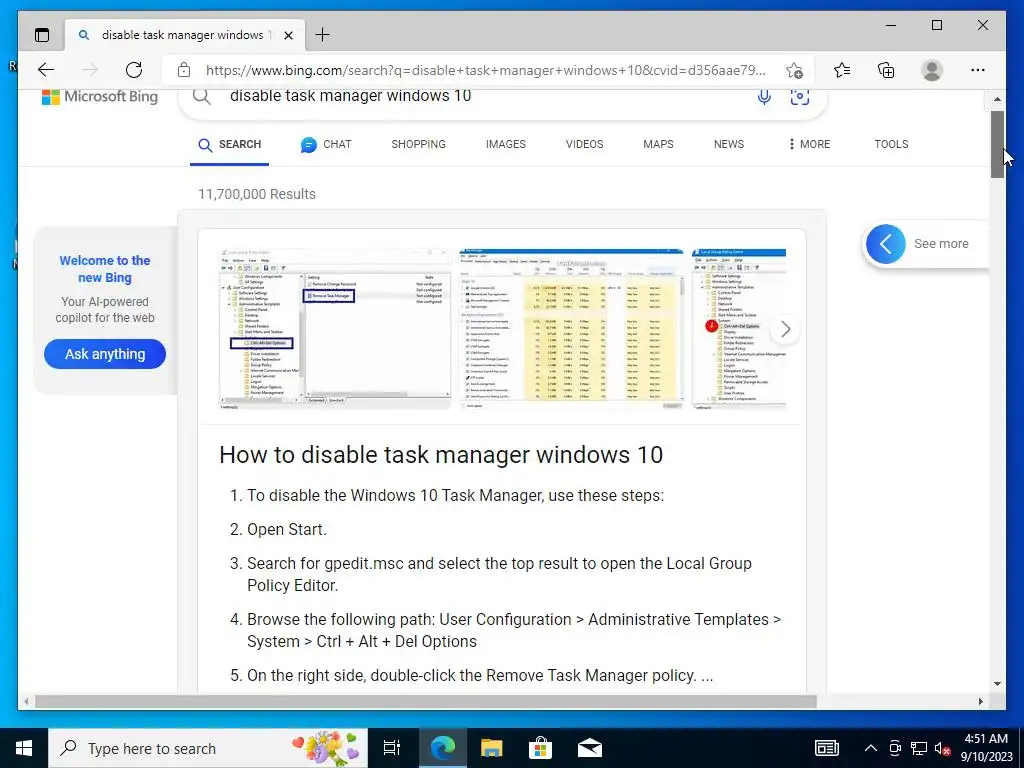Open the SHOPPING results tab
The width and height of the screenshot is (1024, 768).
coord(419,144)
